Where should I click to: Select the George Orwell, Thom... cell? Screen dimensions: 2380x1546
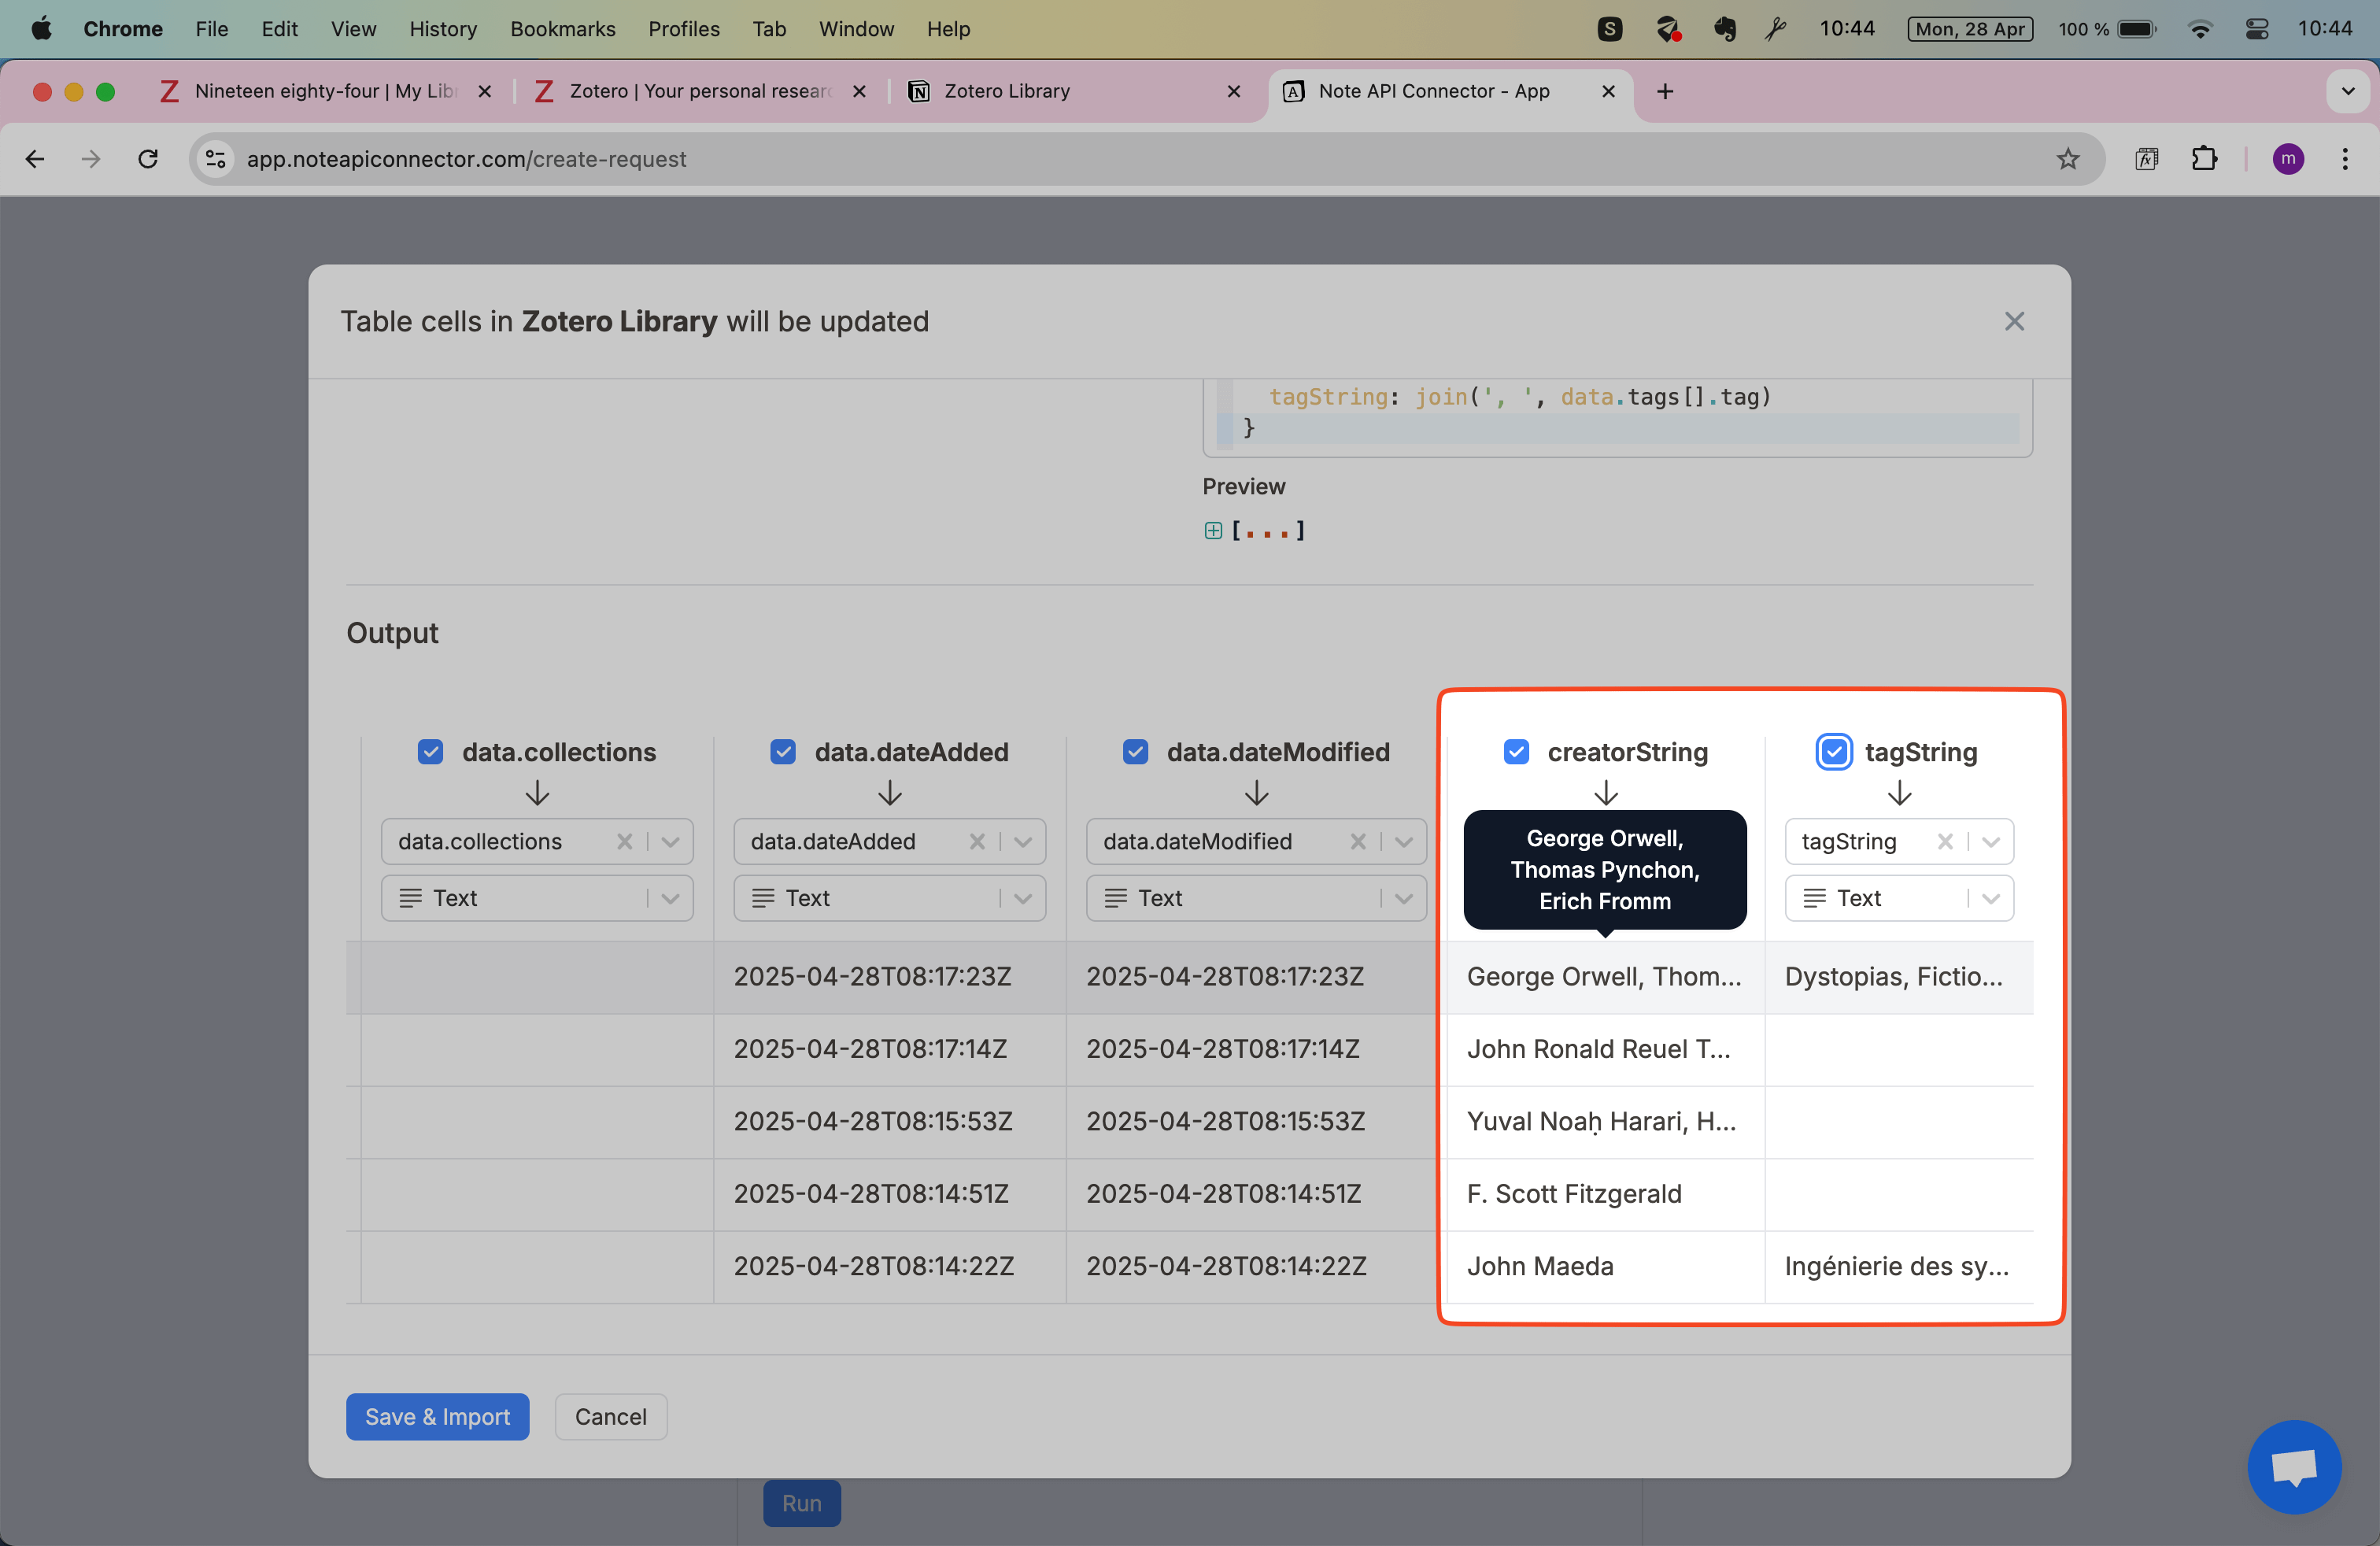pyautogui.click(x=1605, y=977)
